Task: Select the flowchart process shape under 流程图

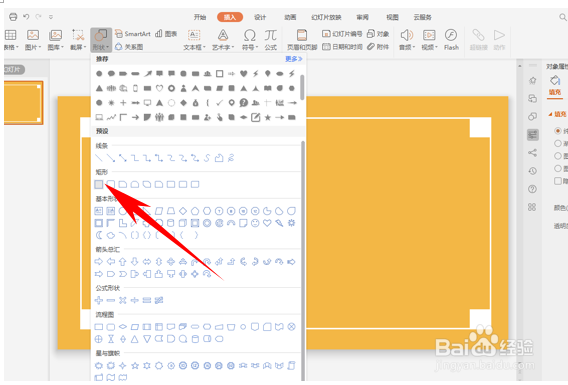Action: [99, 327]
